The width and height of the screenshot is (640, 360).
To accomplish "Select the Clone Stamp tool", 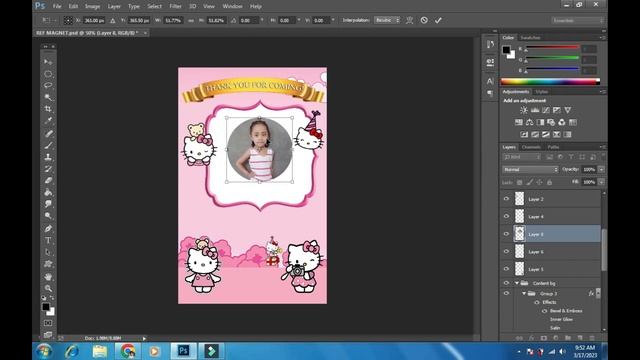I will coord(48,157).
